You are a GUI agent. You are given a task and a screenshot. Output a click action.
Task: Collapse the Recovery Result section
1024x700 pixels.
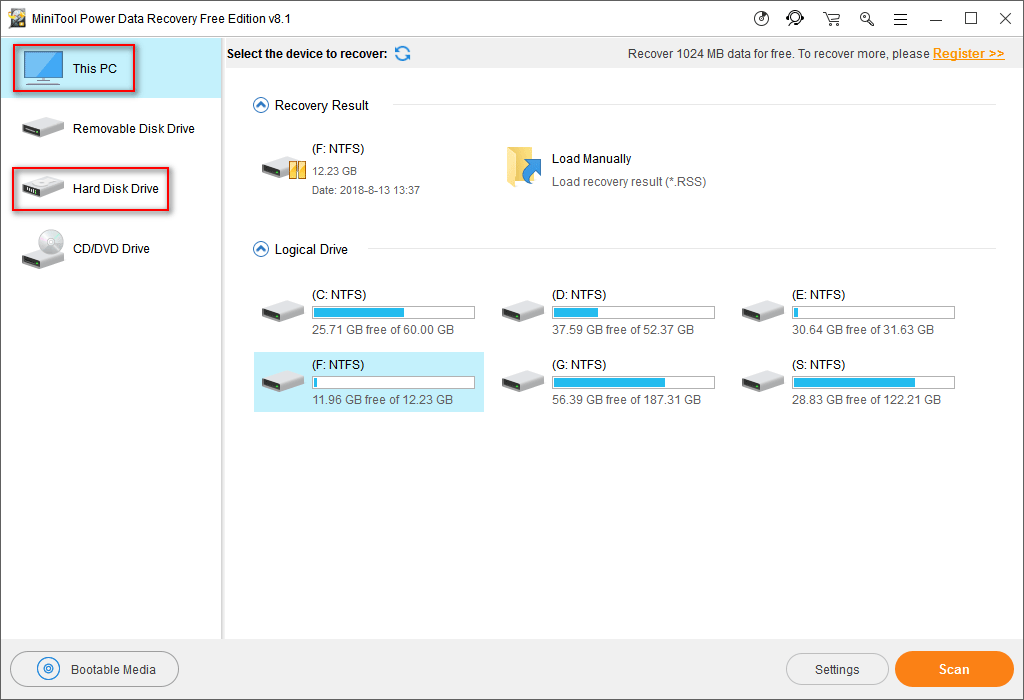[x=261, y=105]
